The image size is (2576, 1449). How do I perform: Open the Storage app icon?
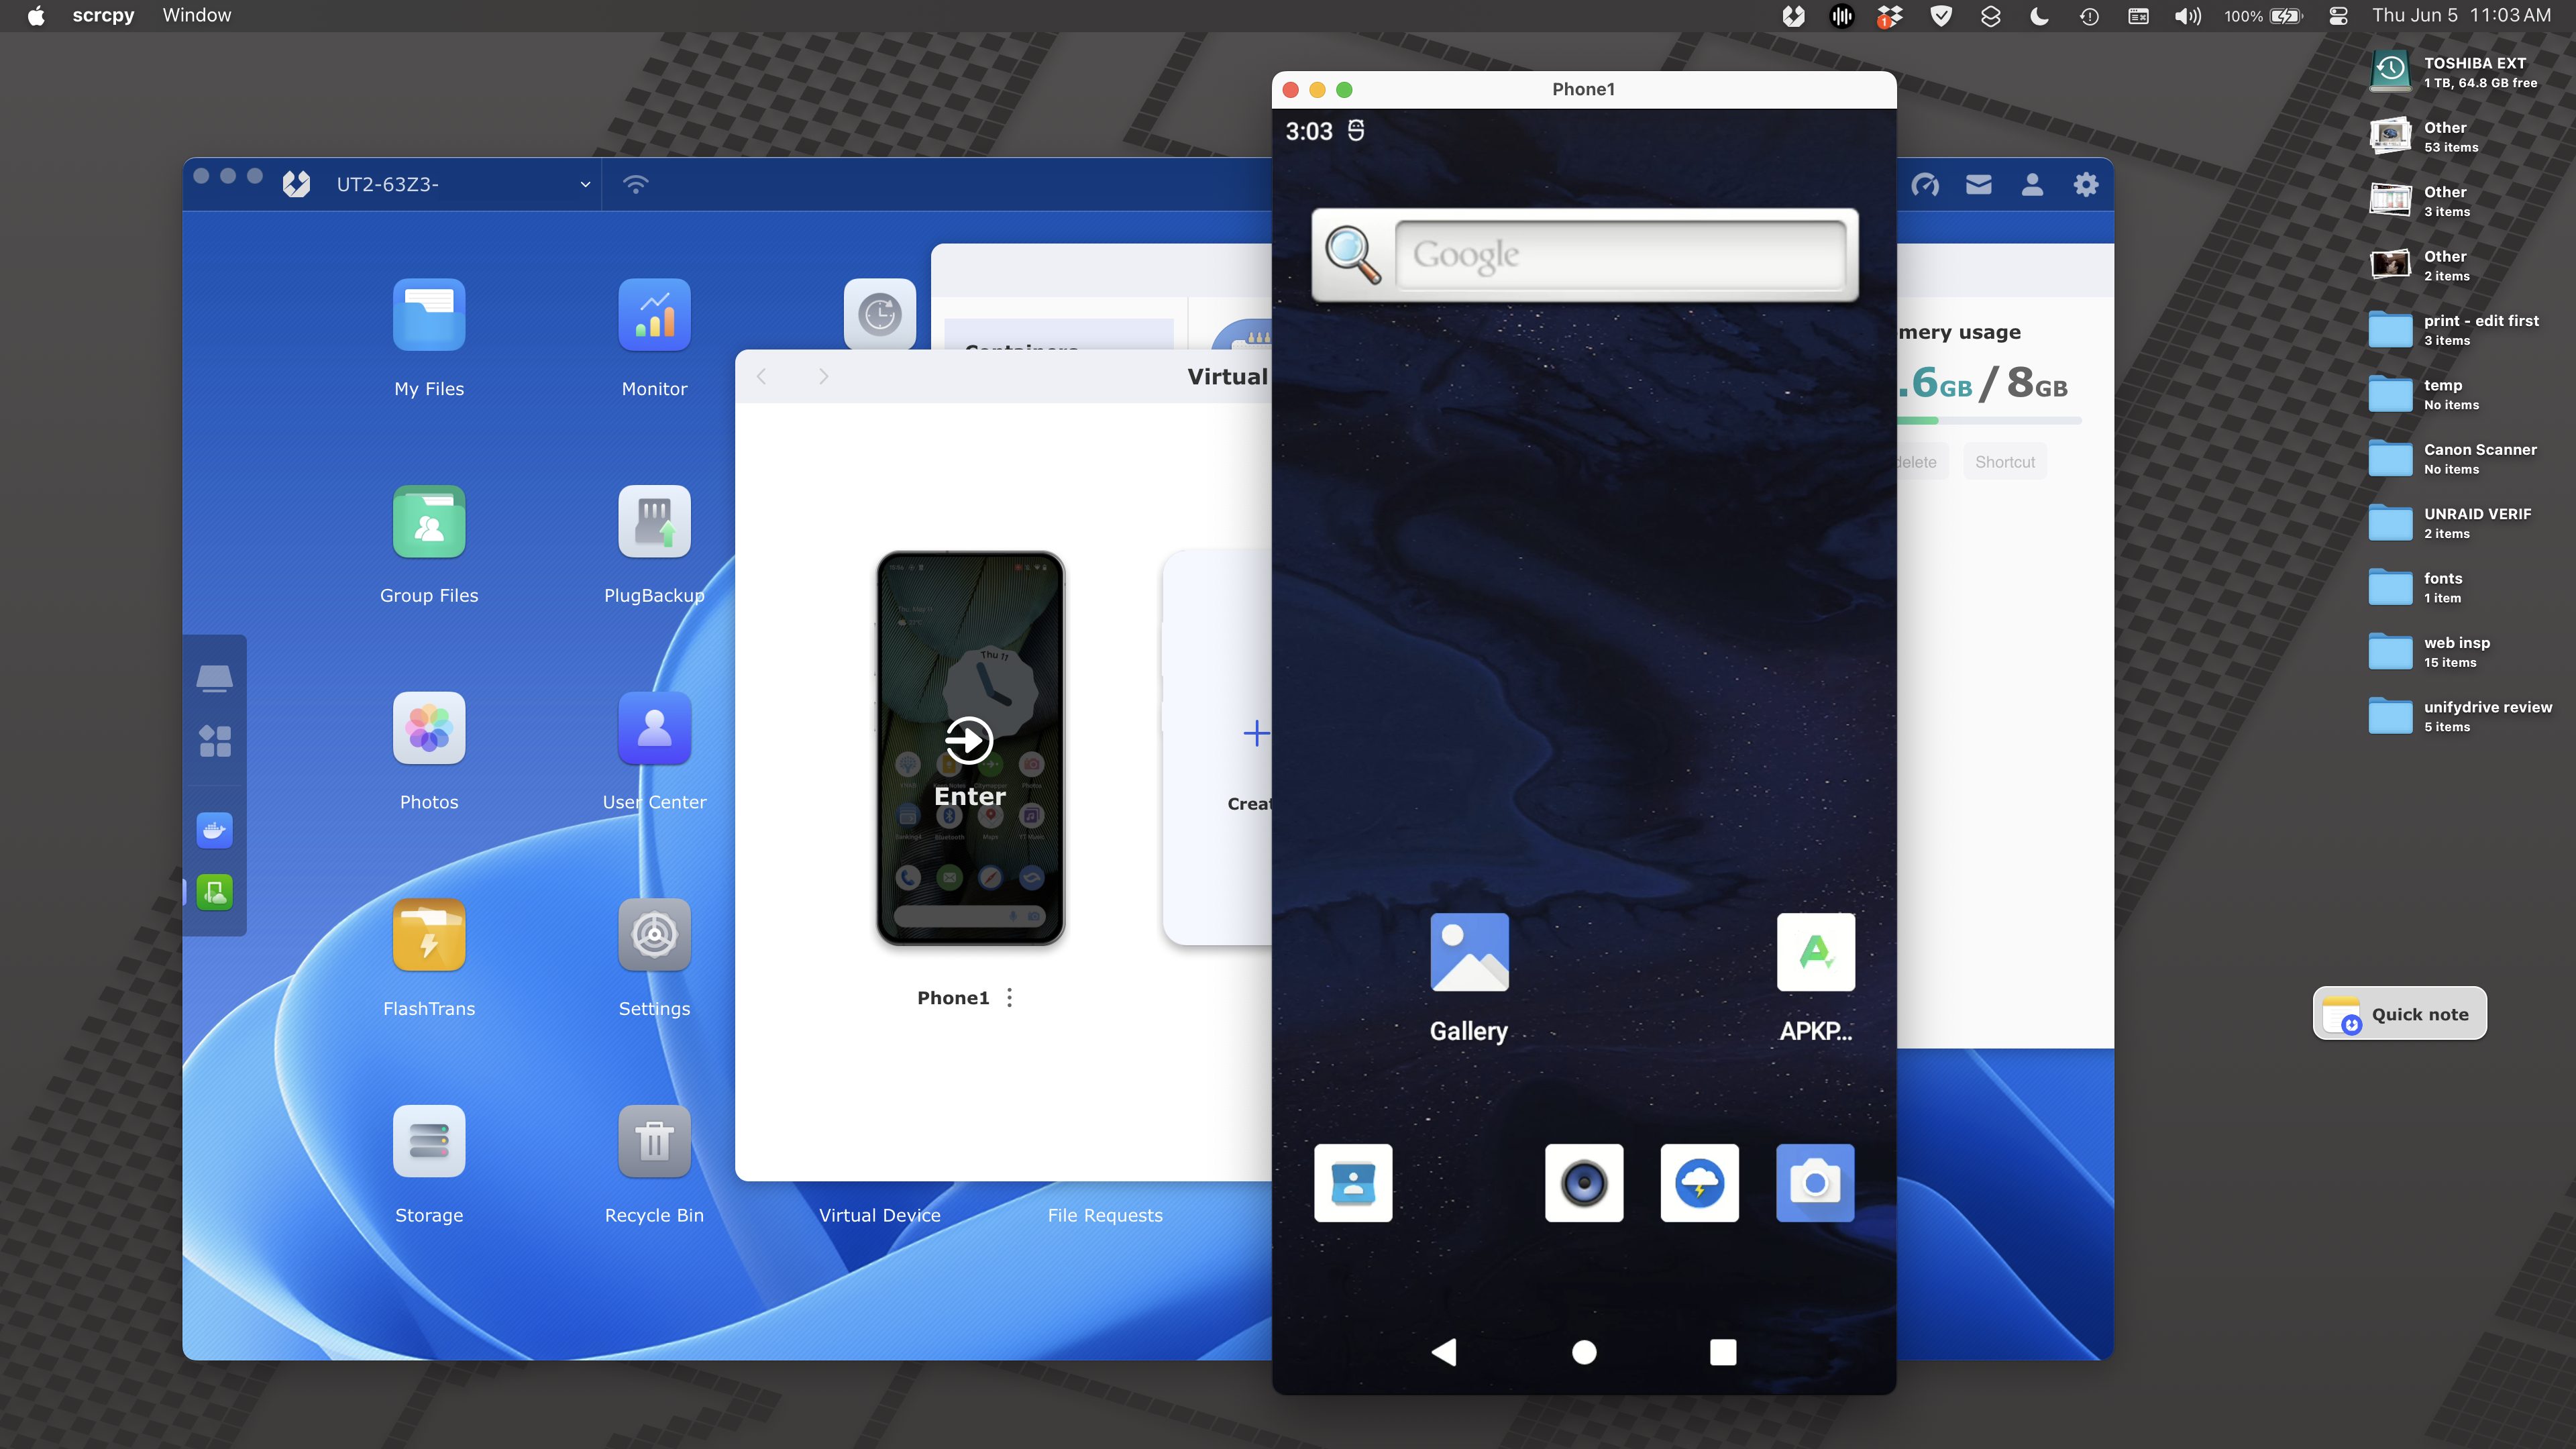click(429, 1141)
